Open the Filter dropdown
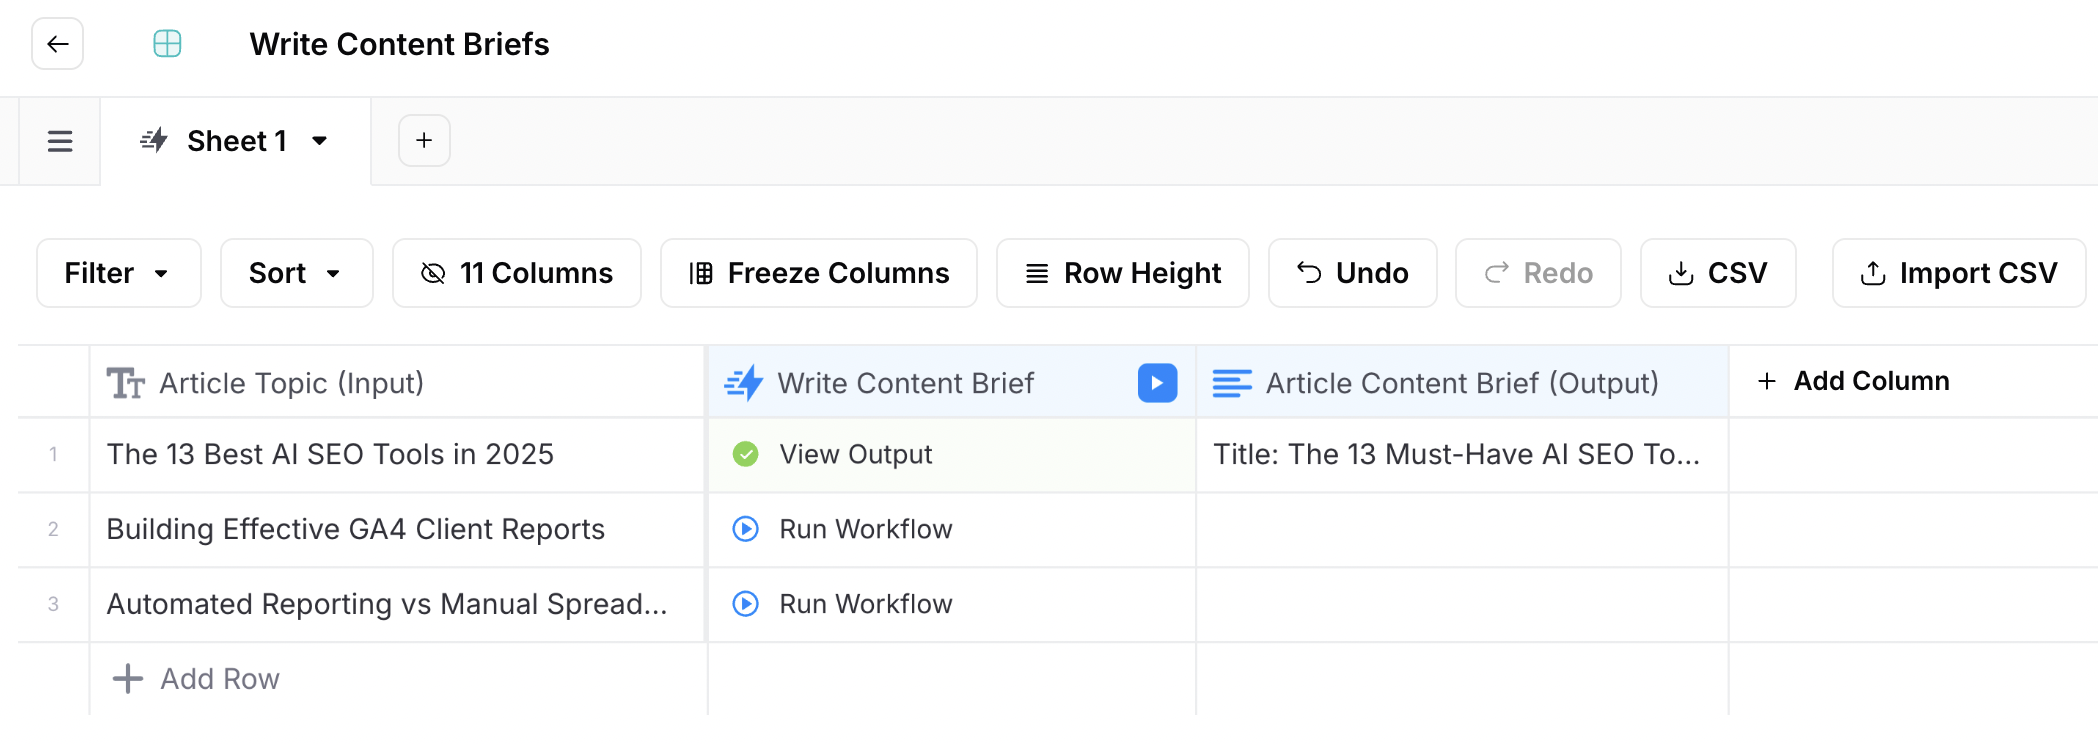The width and height of the screenshot is (2098, 744). point(118,272)
